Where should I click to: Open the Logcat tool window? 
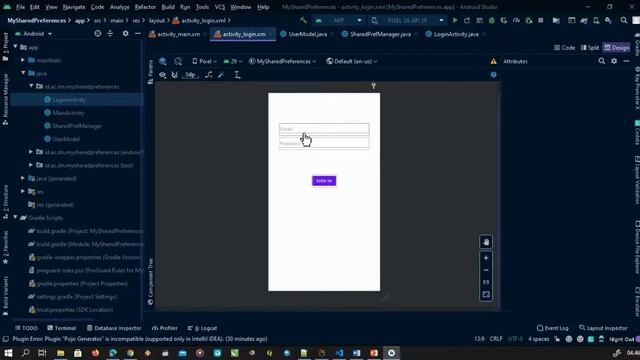click(202, 328)
